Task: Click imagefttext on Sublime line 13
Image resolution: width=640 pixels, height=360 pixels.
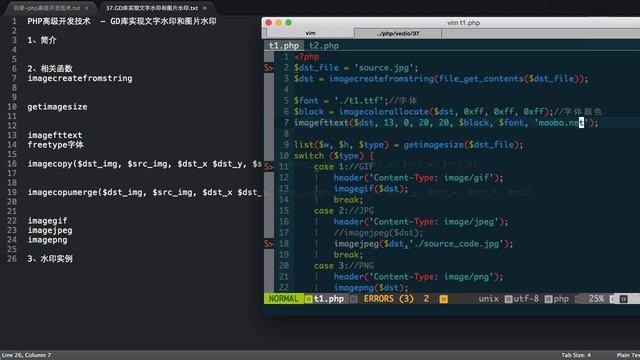Action: [55, 135]
